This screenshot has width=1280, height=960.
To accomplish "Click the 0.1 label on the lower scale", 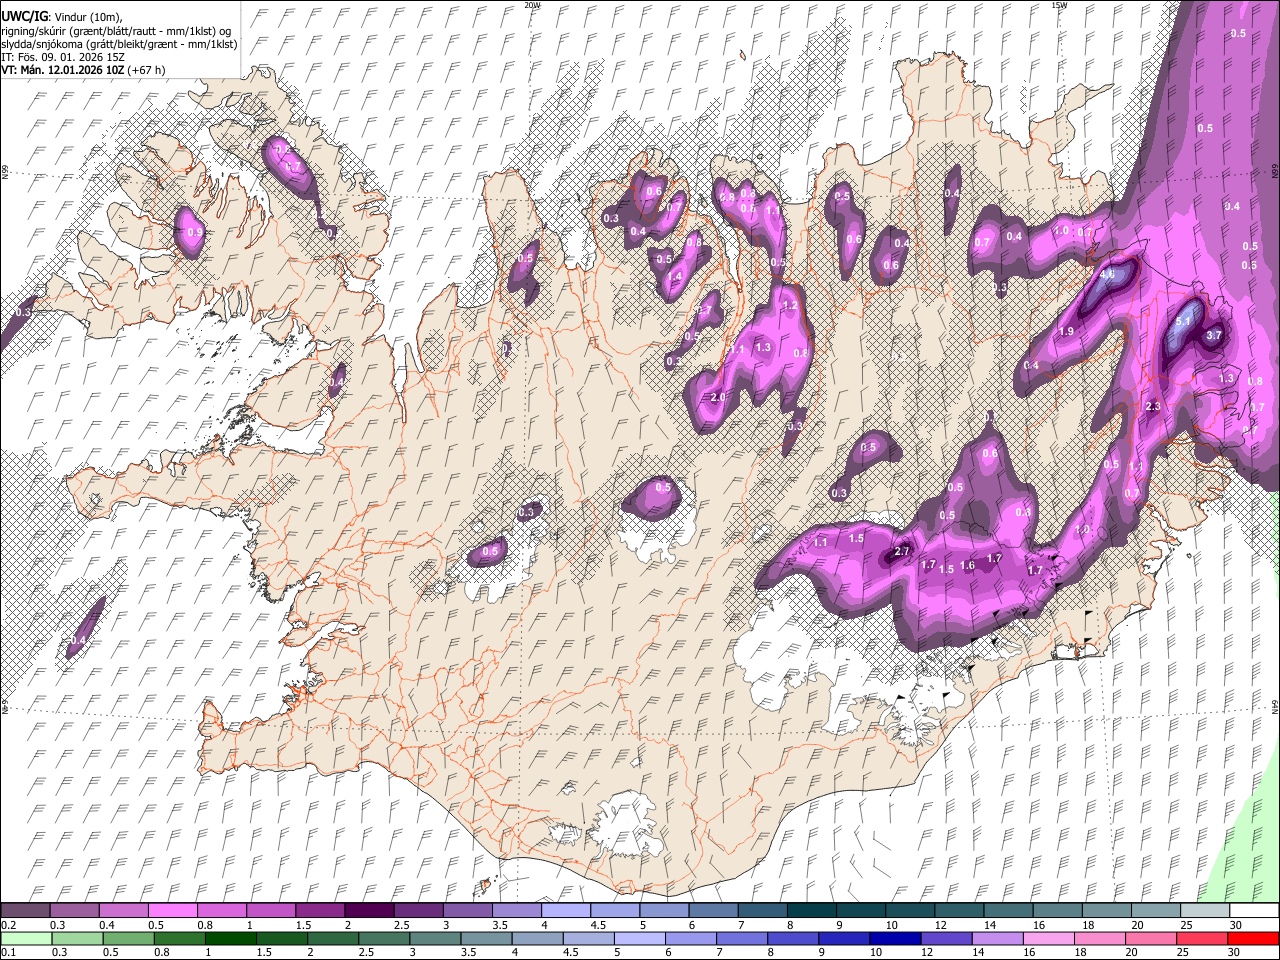I will (x=8, y=952).
